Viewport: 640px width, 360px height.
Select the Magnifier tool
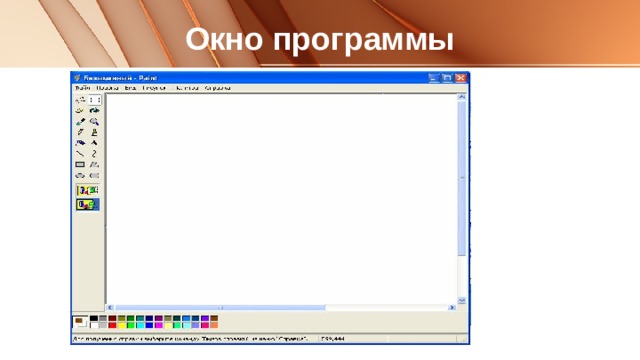[x=95, y=122]
